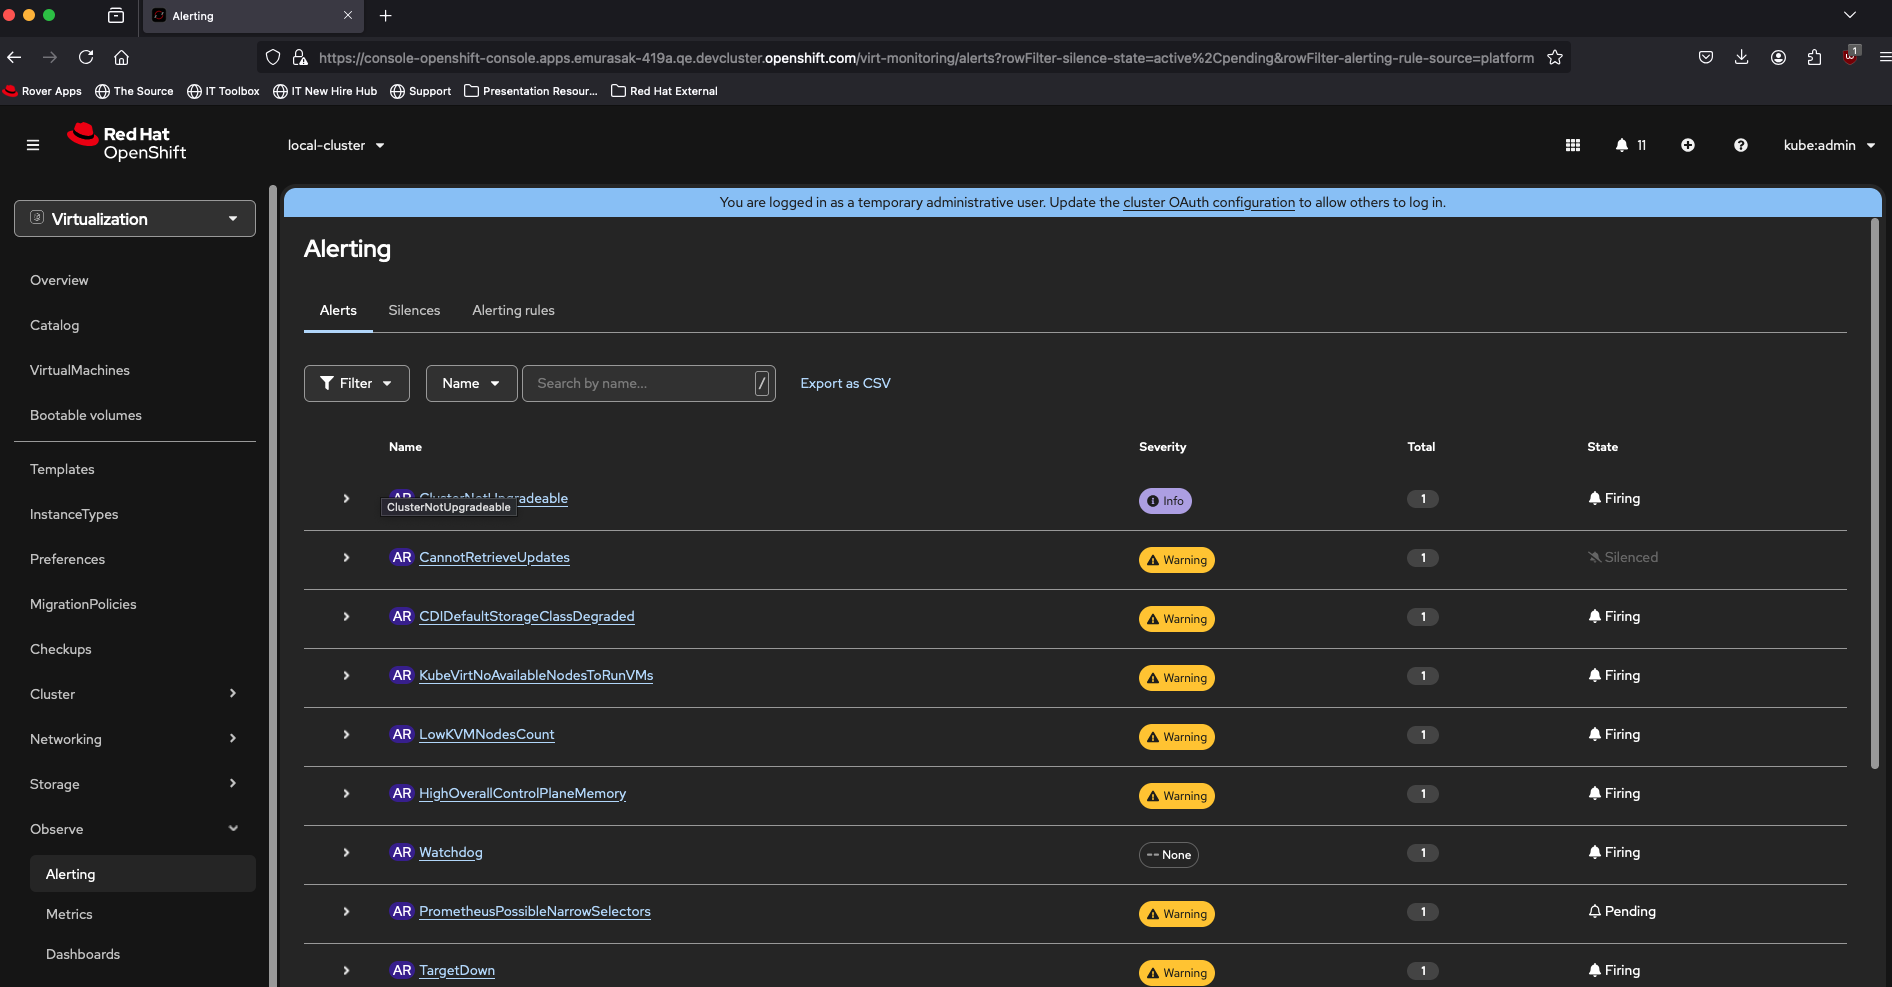Open the kube:admin user menu
This screenshot has width=1892, height=987.
pos(1829,145)
